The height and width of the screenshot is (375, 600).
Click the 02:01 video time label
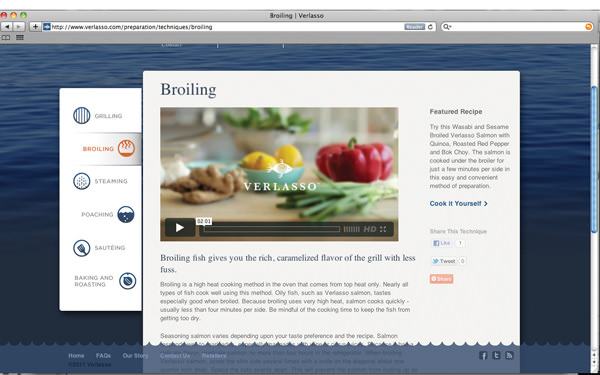pos(204,221)
